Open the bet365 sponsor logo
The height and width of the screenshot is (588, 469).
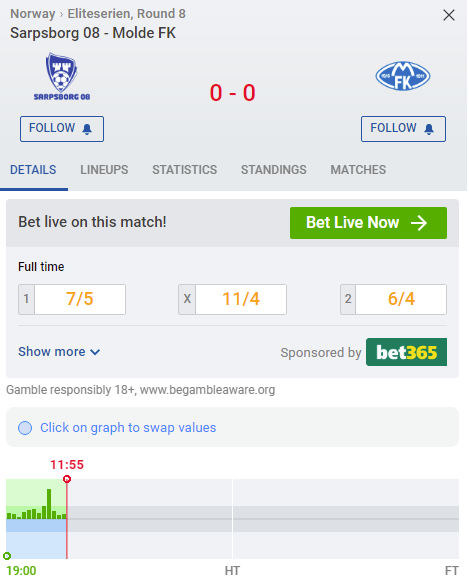click(406, 352)
